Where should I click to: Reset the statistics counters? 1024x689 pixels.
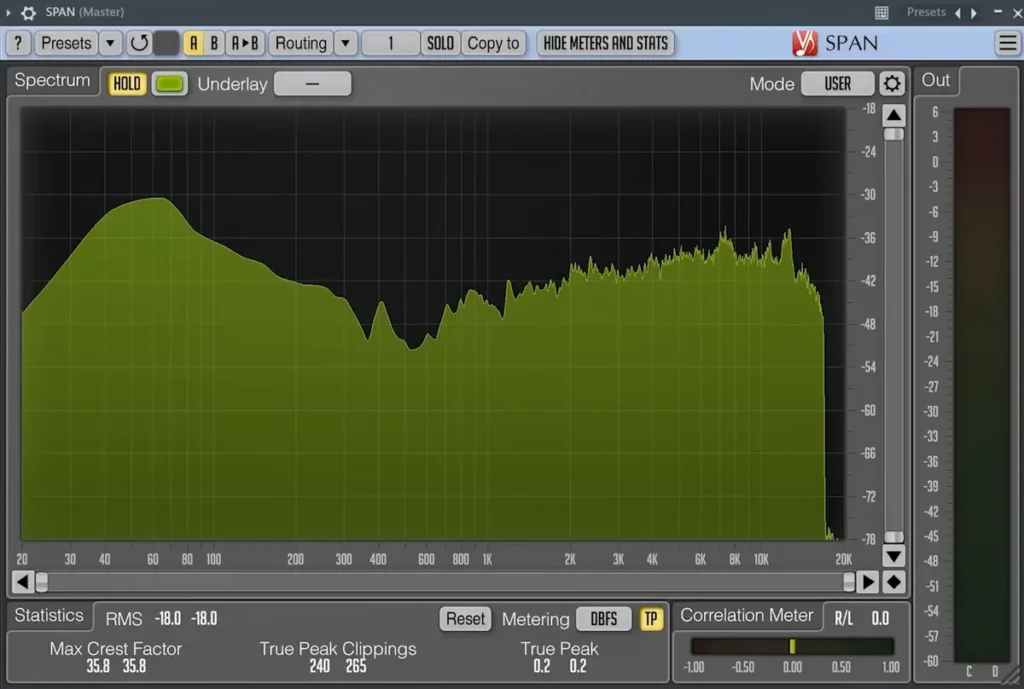[x=466, y=618]
